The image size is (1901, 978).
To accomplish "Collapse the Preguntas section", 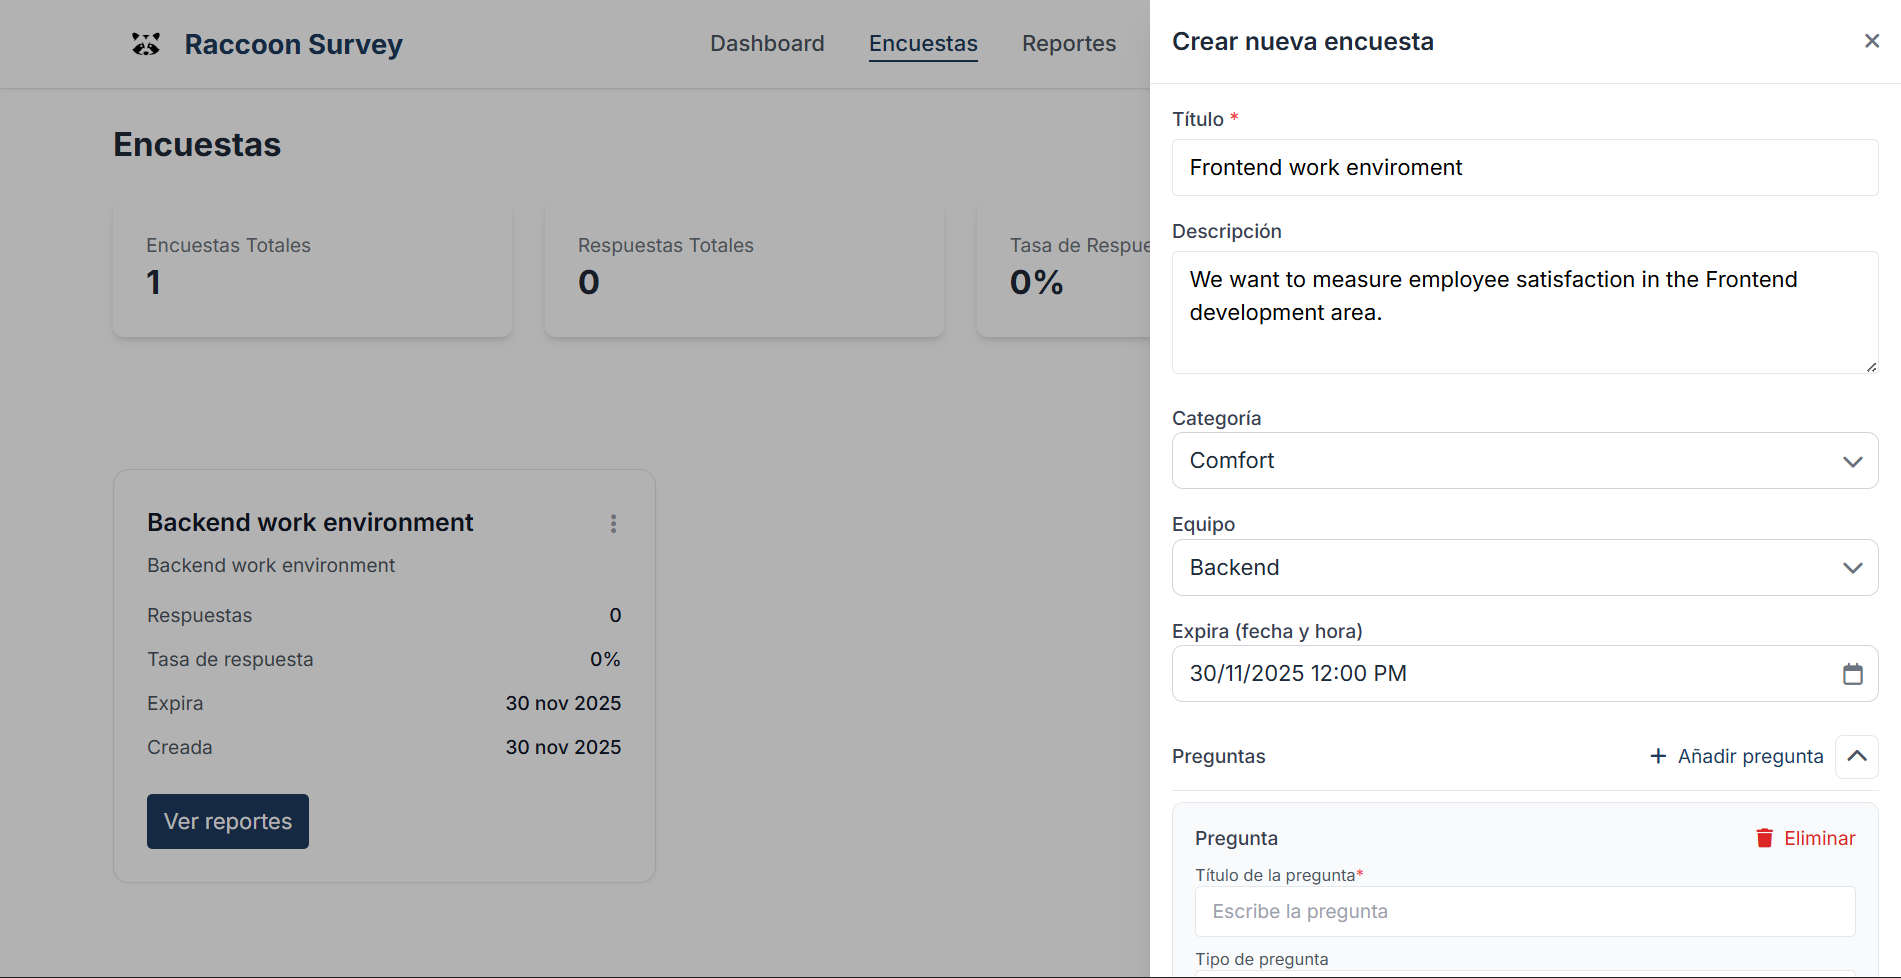I will click(1856, 756).
